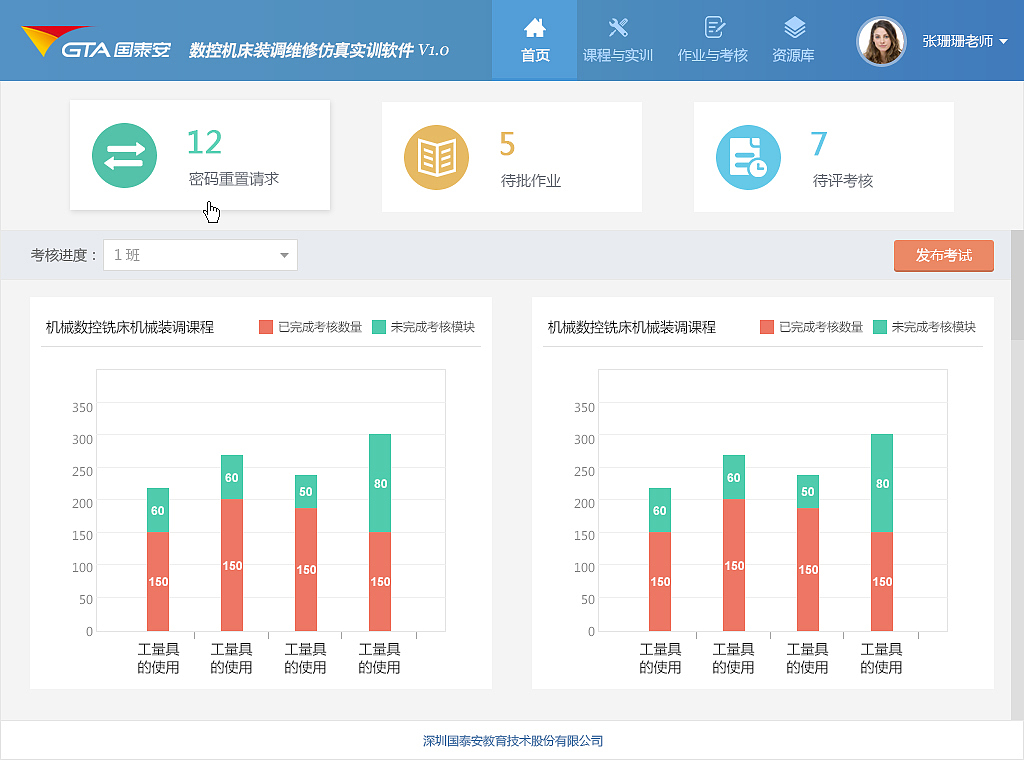The height and width of the screenshot is (760, 1024).
Task: Switch to 资源库 tab
Action: [x=793, y=40]
